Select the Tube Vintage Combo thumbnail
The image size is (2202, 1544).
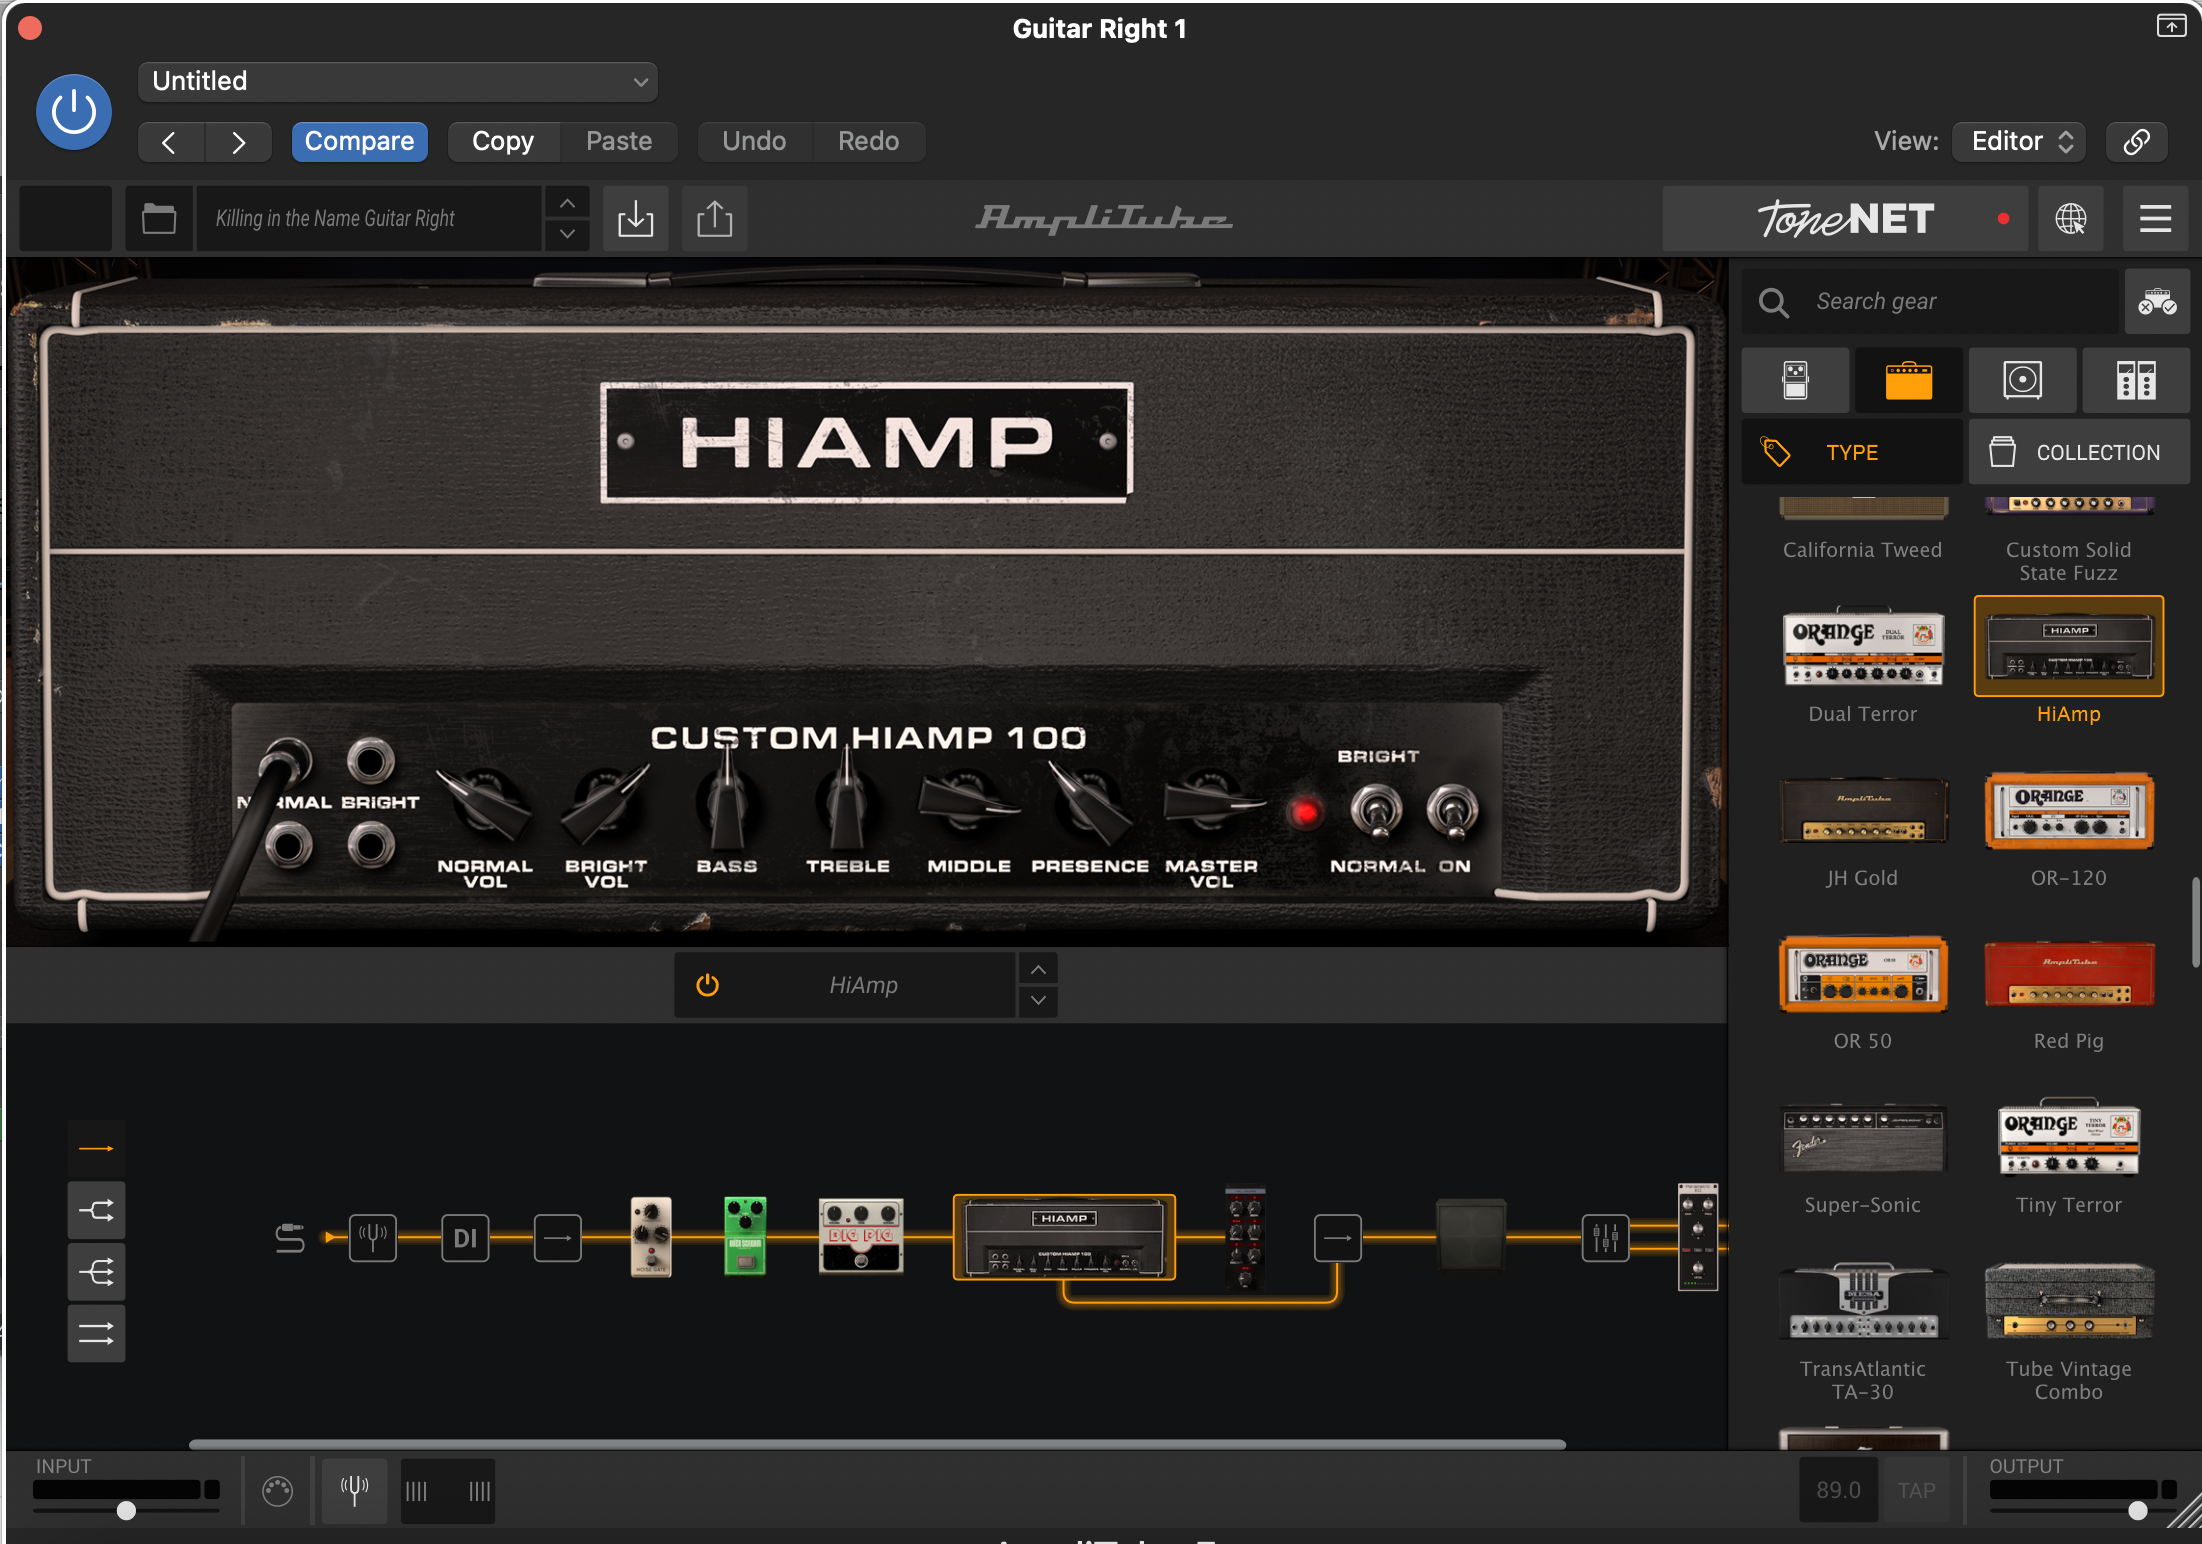pyautogui.click(x=2068, y=1301)
